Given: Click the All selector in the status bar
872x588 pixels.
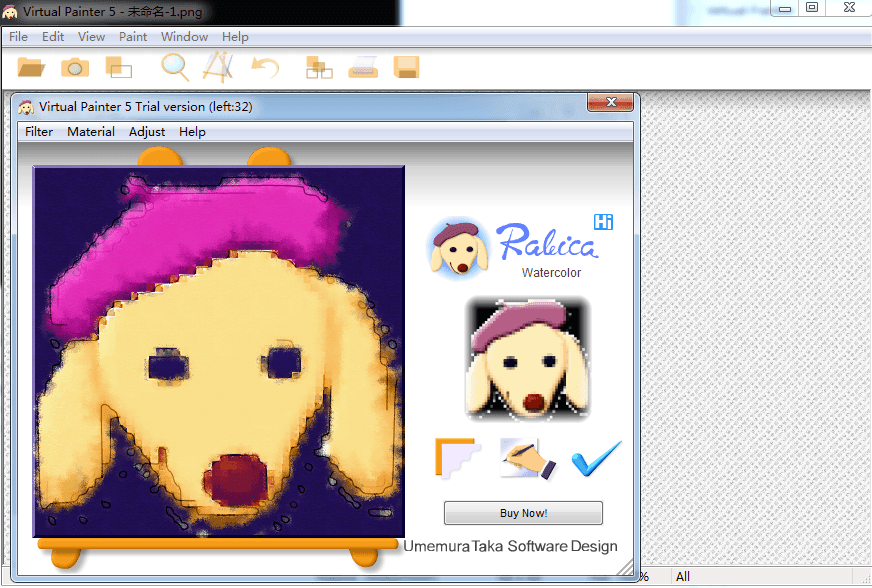Looking at the screenshot, I should pyautogui.click(x=683, y=576).
